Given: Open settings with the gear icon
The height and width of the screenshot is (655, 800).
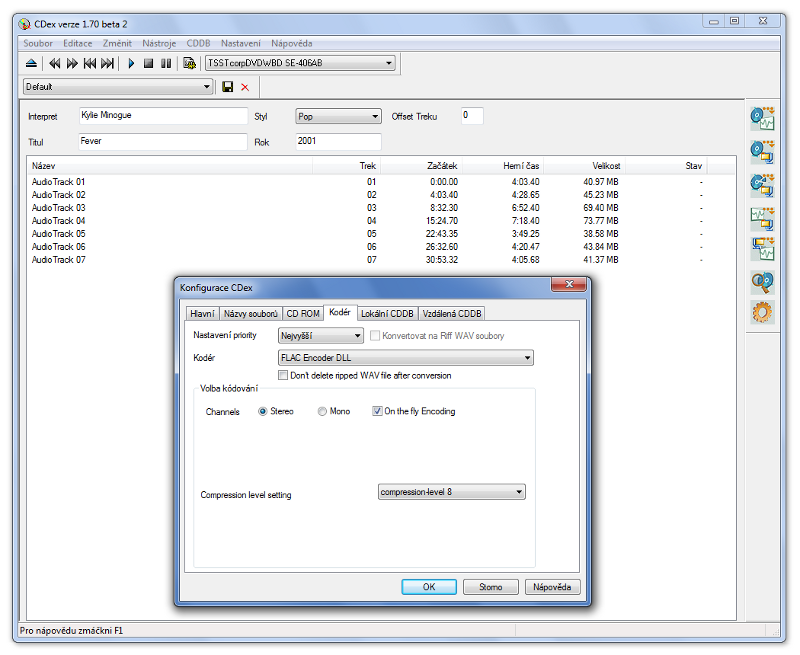Looking at the screenshot, I should pyautogui.click(x=762, y=313).
